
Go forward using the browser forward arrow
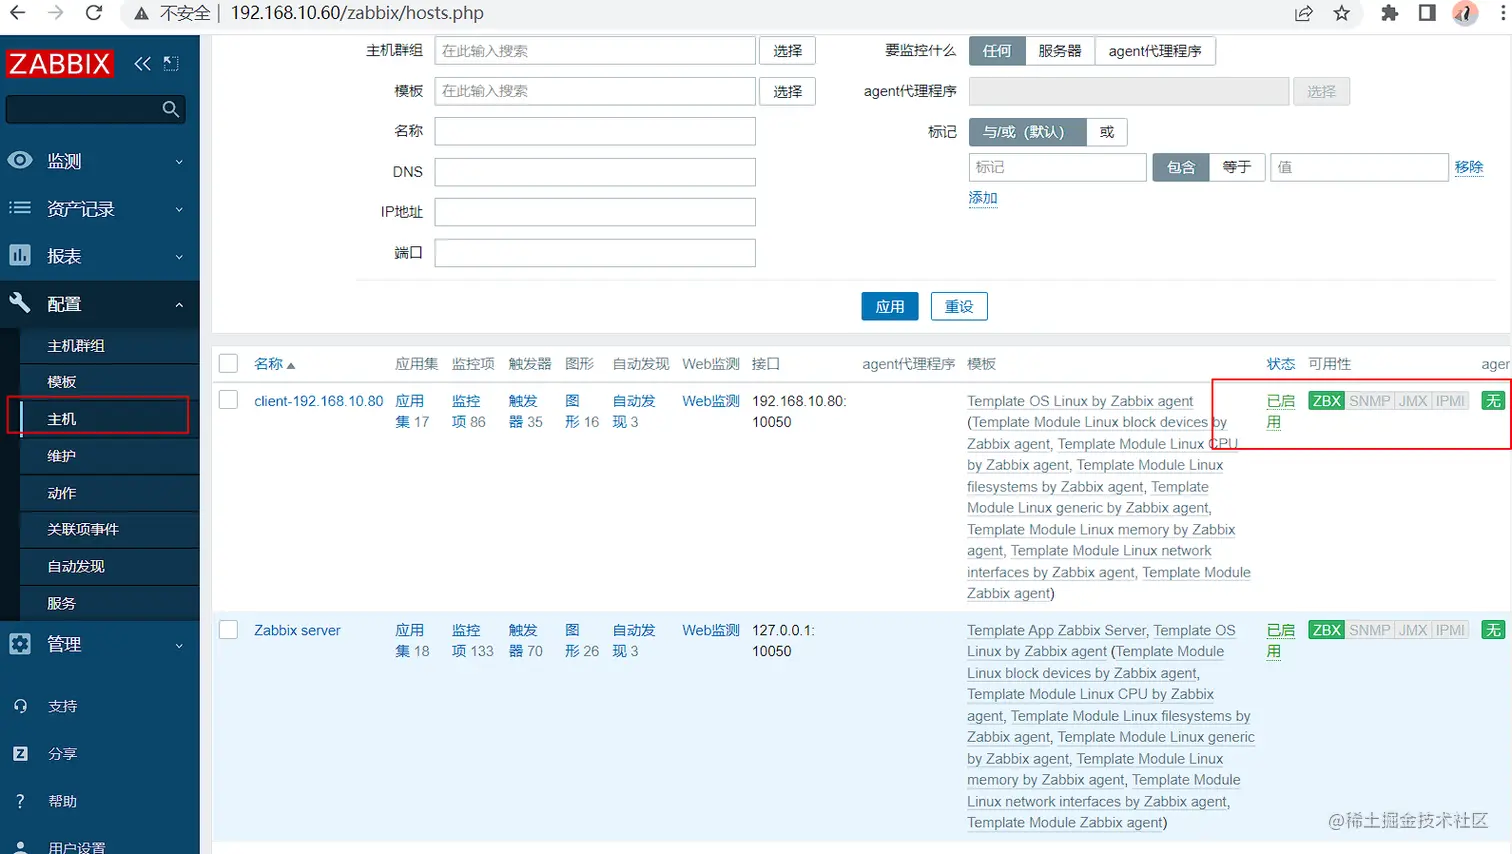point(56,13)
